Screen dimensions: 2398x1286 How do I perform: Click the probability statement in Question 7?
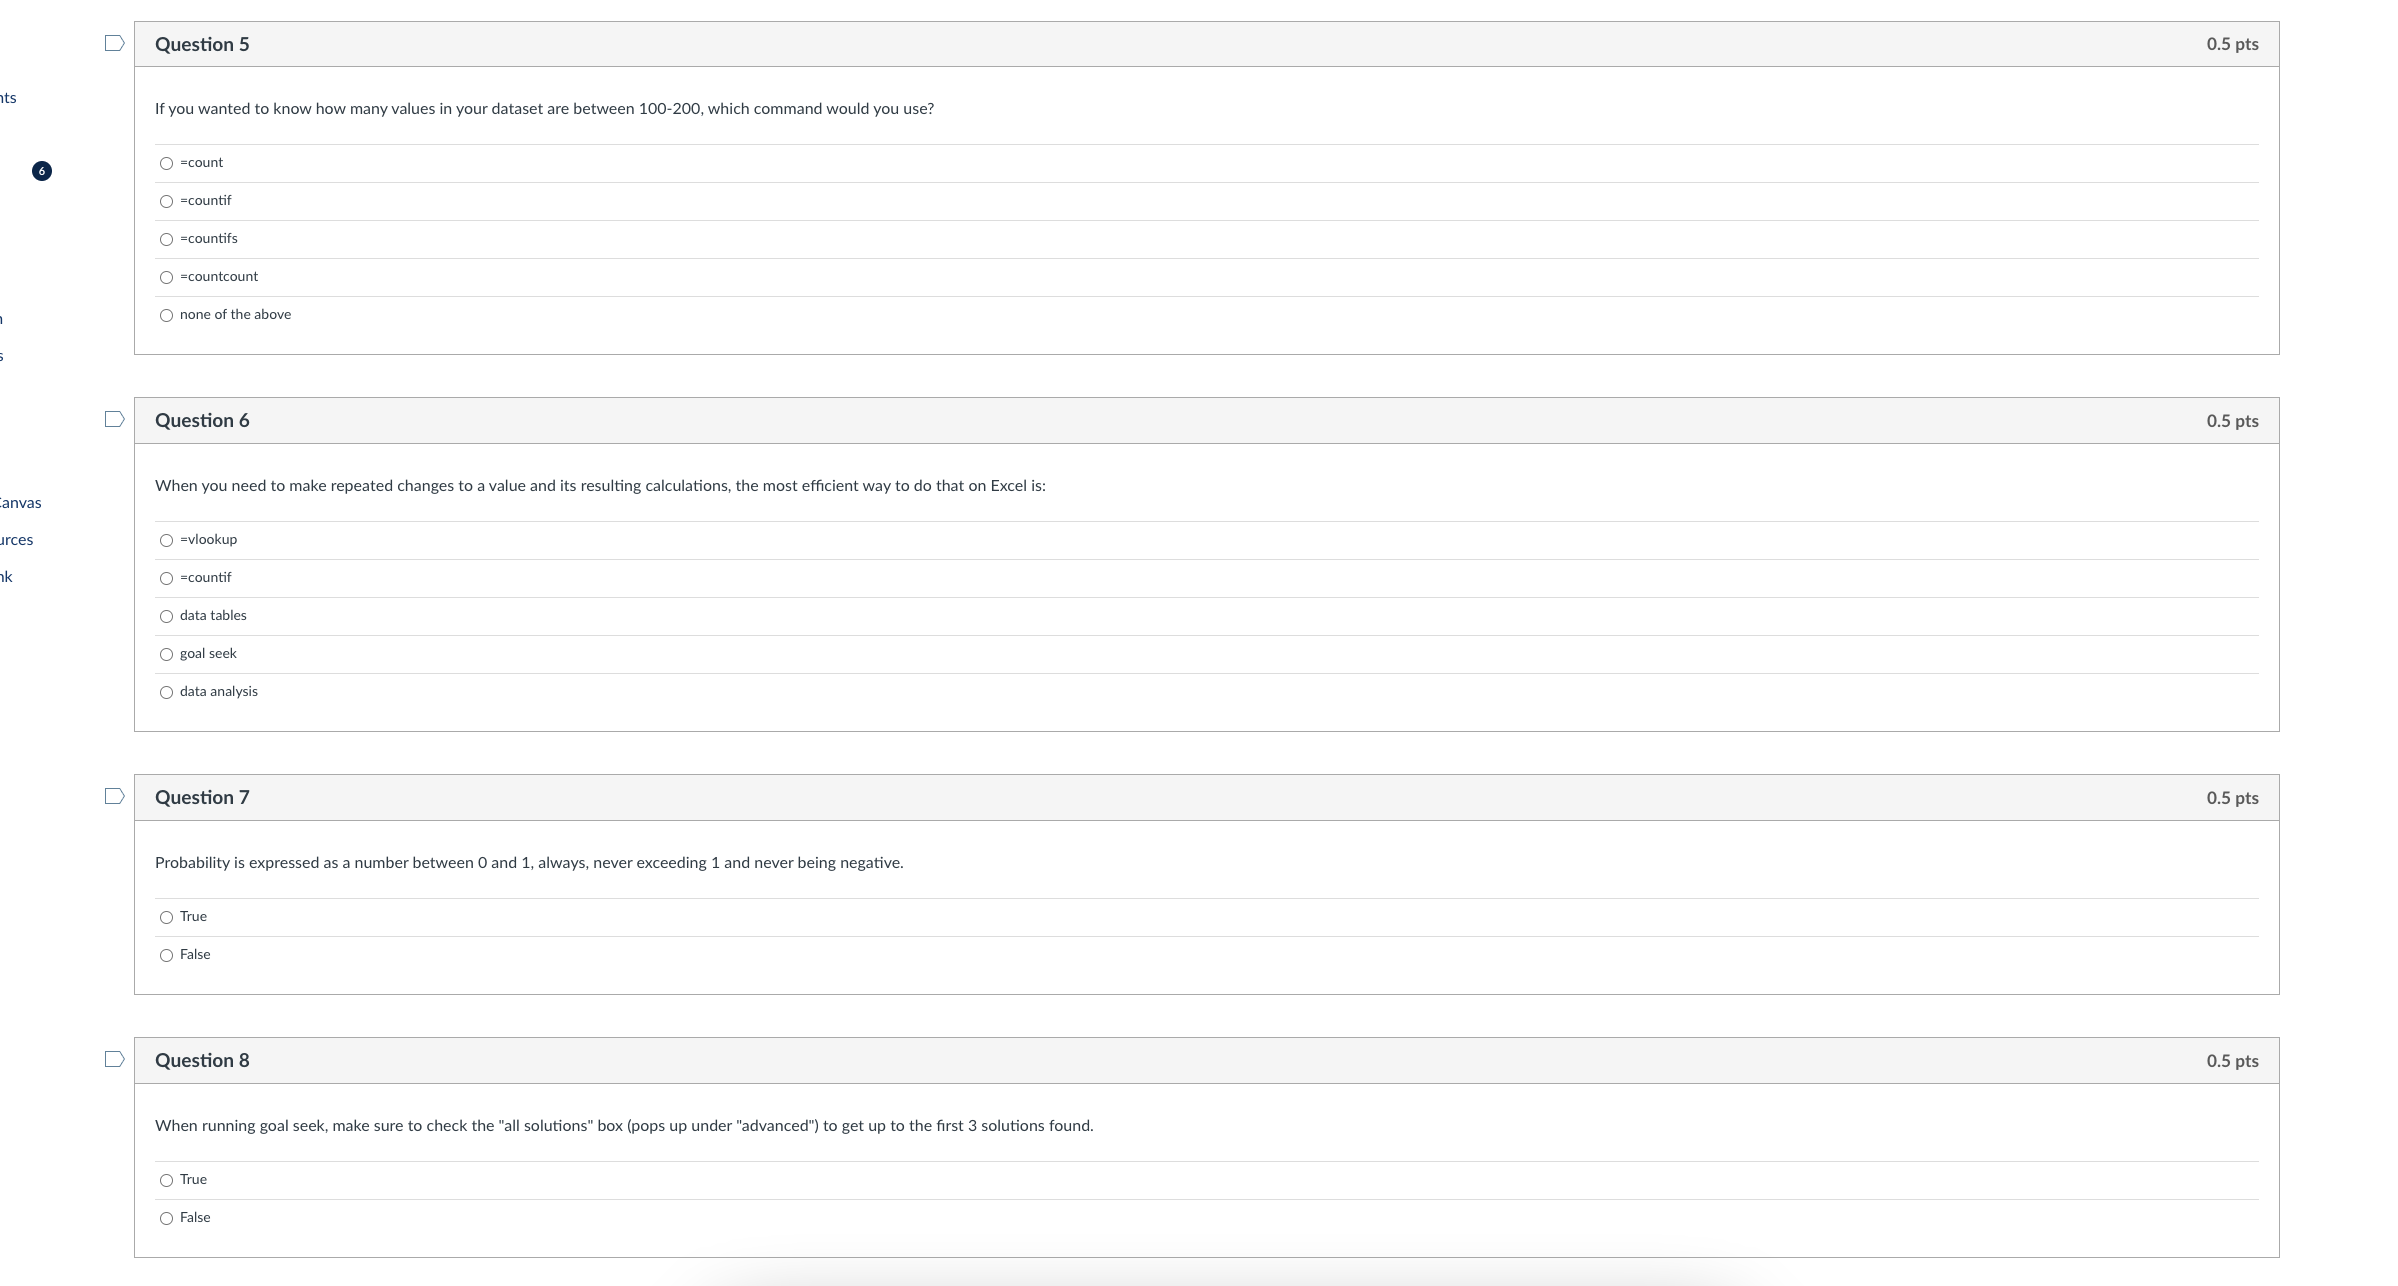pos(529,863)
